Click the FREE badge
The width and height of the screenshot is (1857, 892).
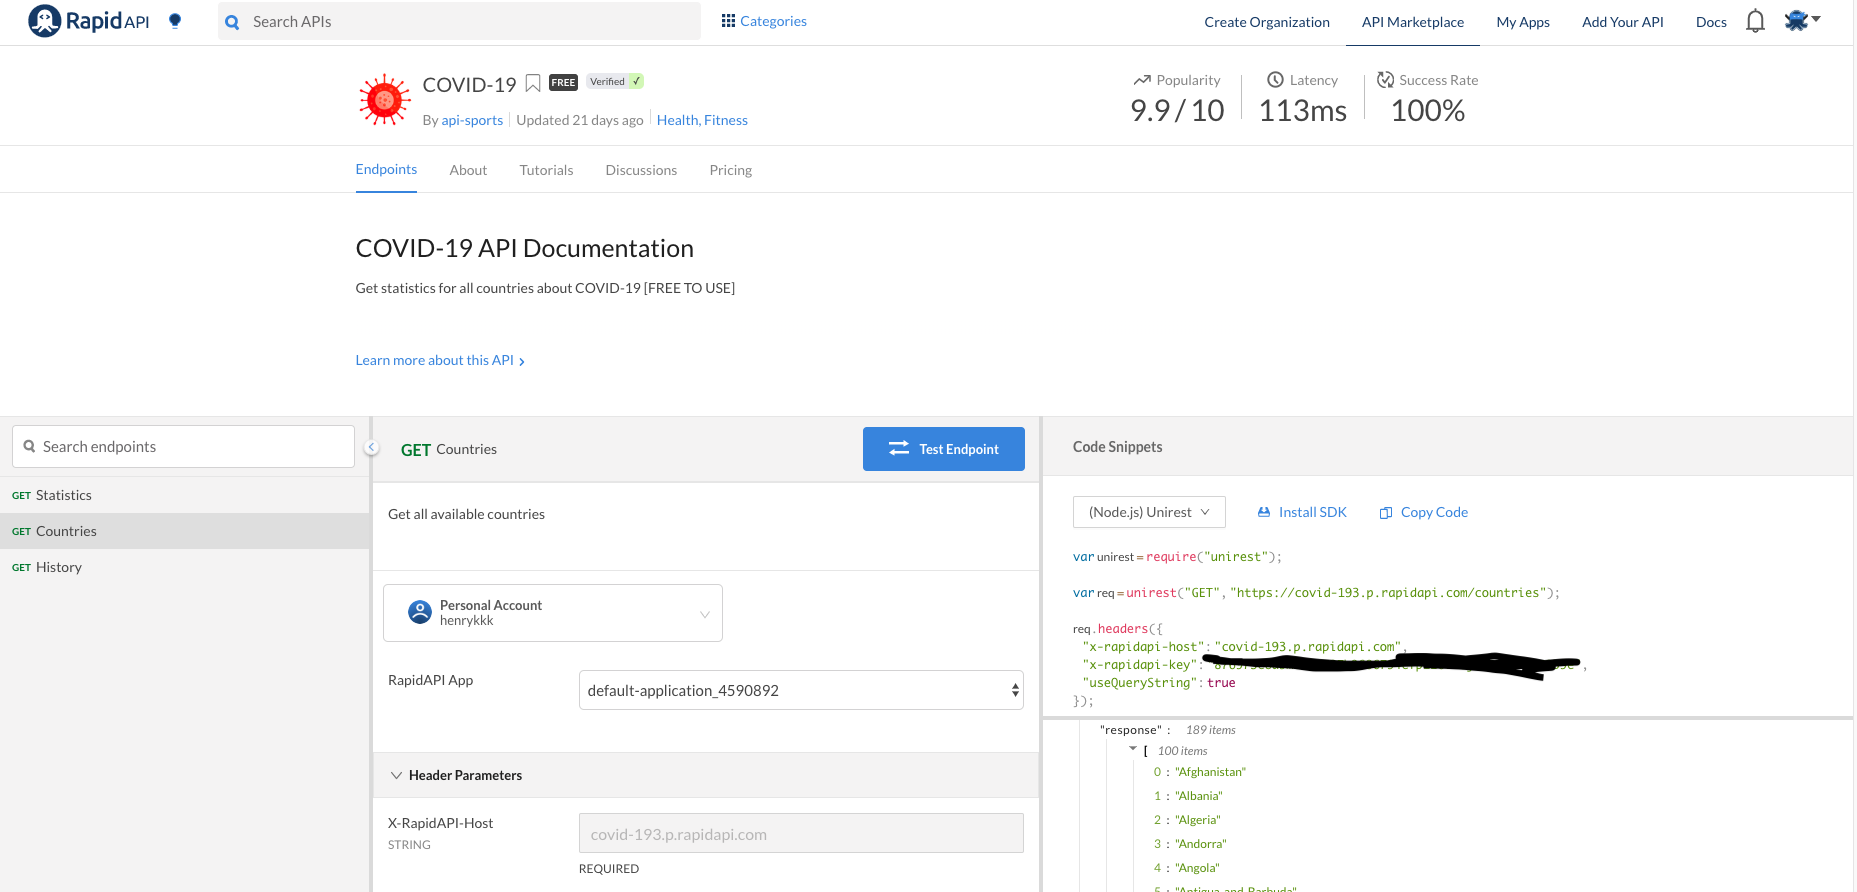[563, 83]
